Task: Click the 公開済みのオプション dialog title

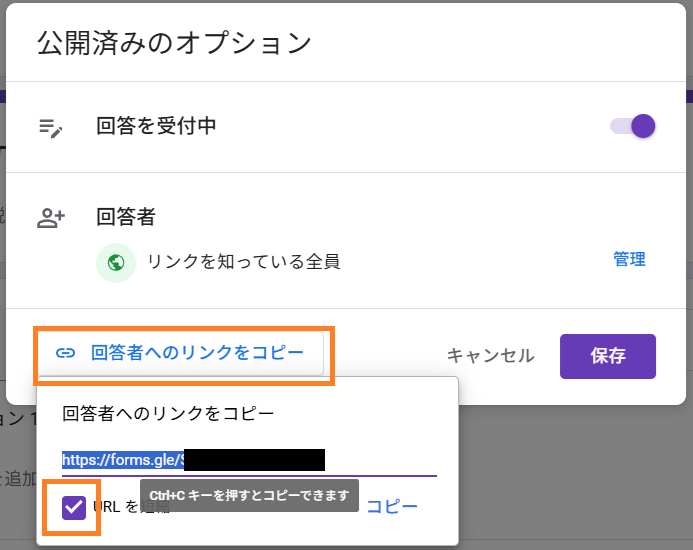Action: click(174, 43)
